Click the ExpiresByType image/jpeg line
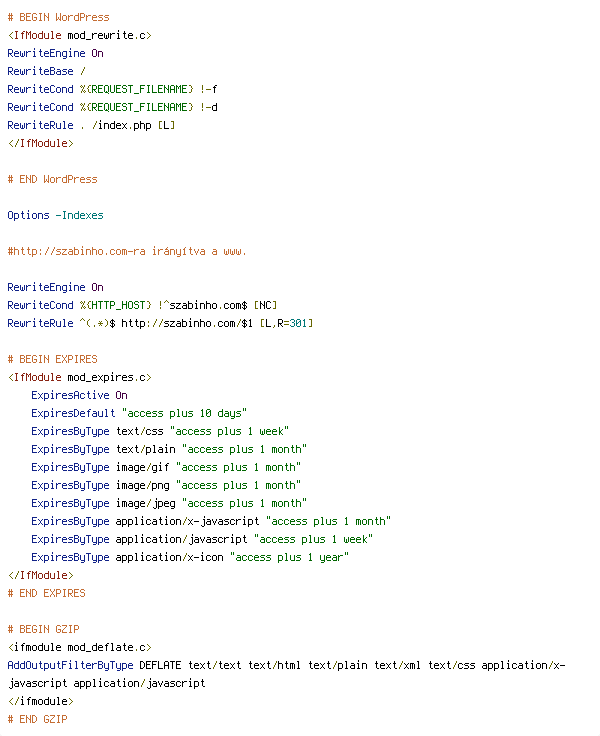 coord(169,503)
